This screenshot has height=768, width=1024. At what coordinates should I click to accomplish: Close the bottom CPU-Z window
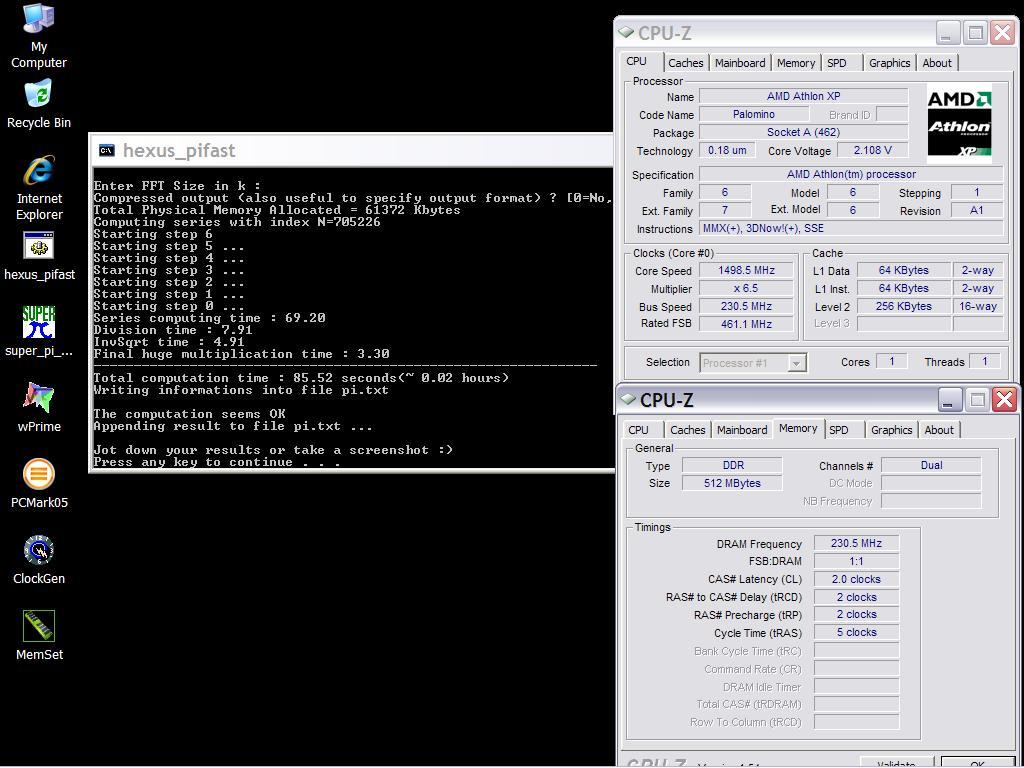(1004, 399)
